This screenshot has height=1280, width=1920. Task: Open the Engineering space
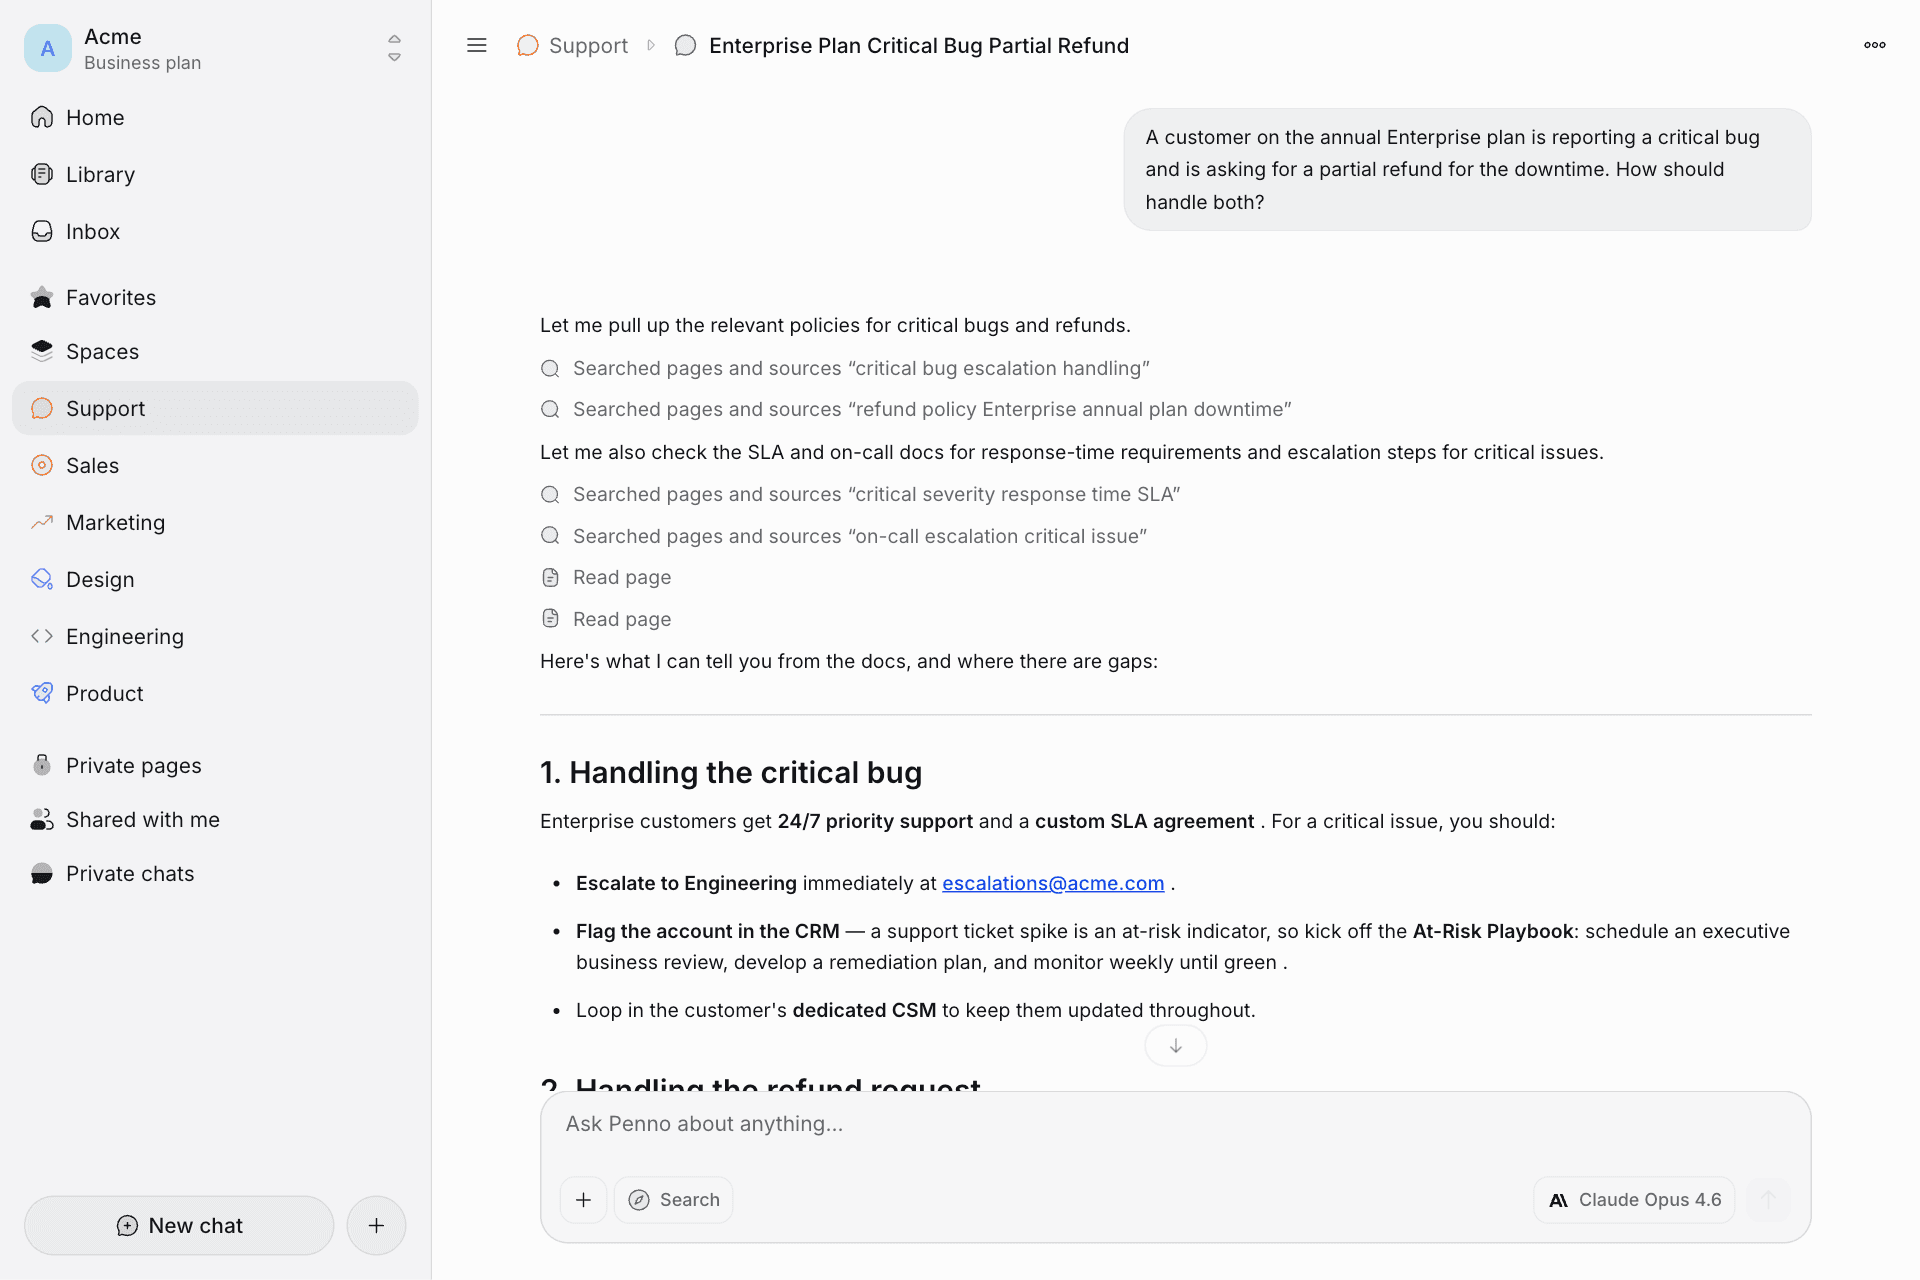215,636
